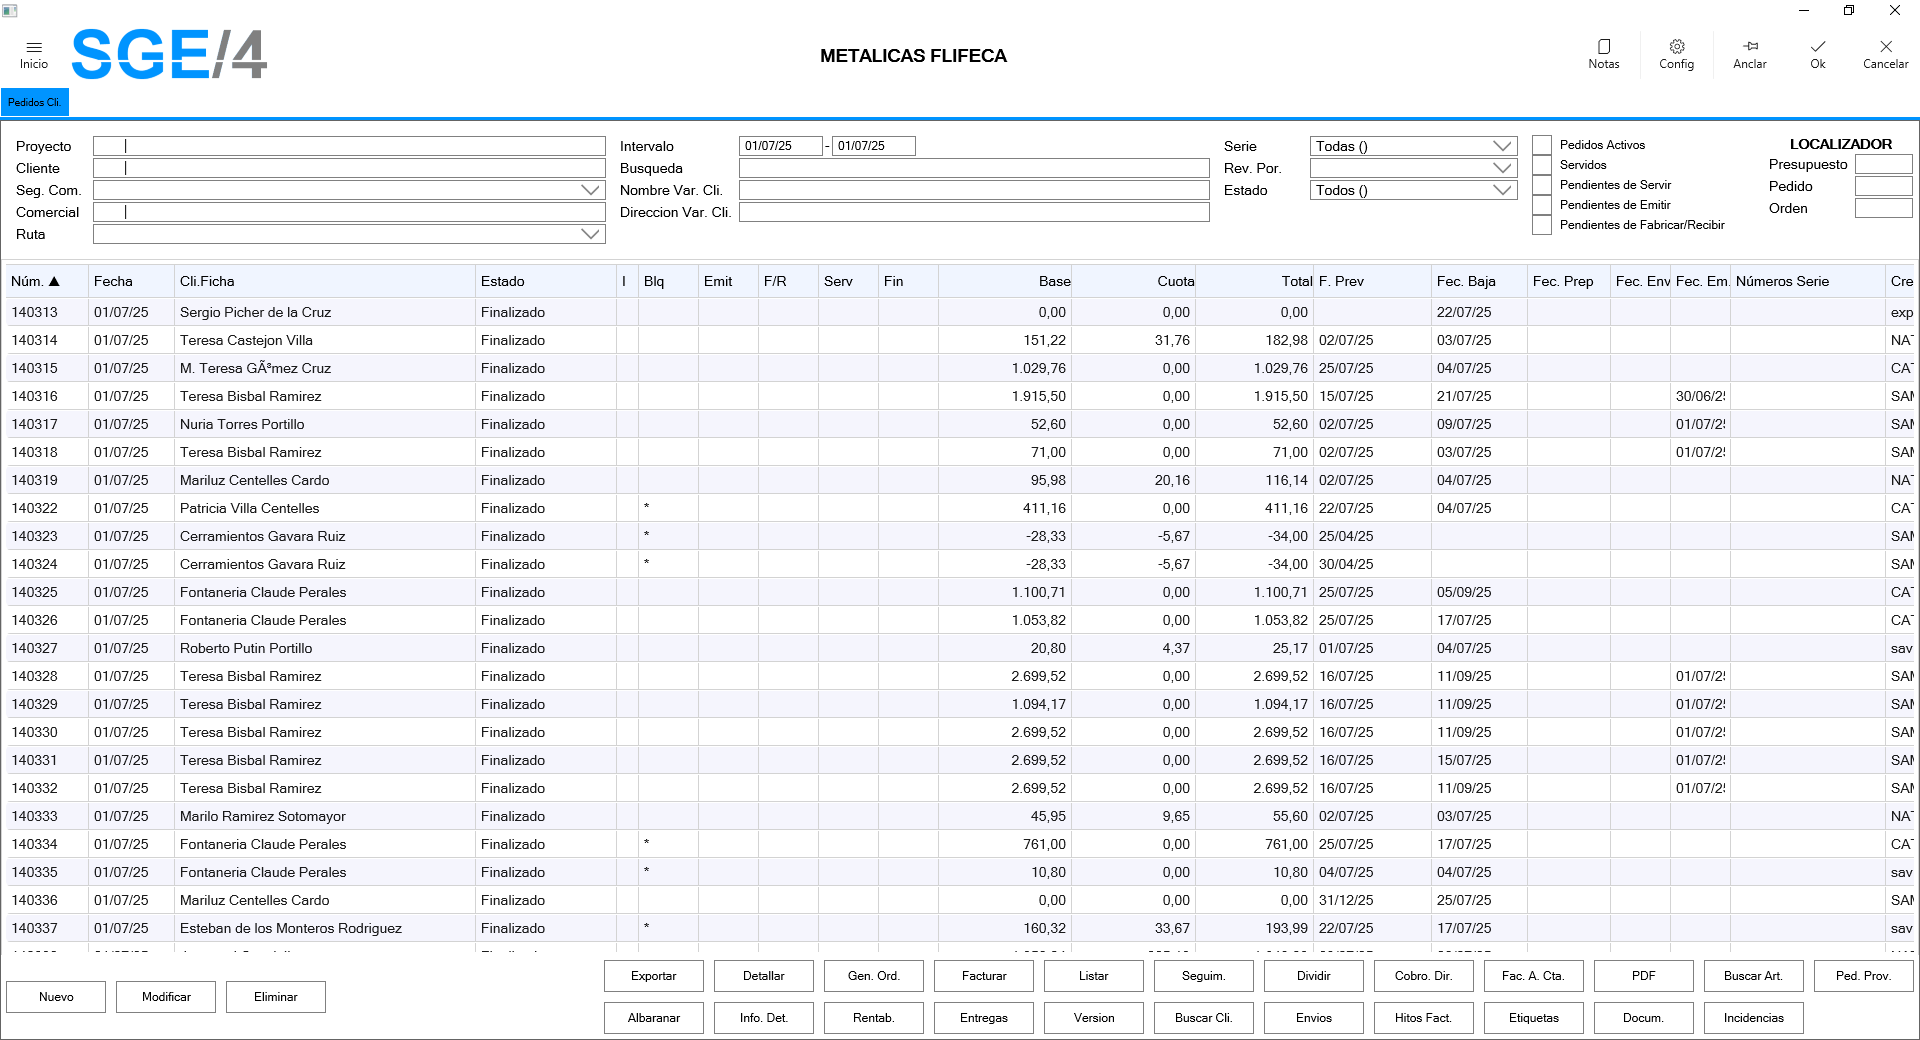Click the Version button

click(1094, 1018)
